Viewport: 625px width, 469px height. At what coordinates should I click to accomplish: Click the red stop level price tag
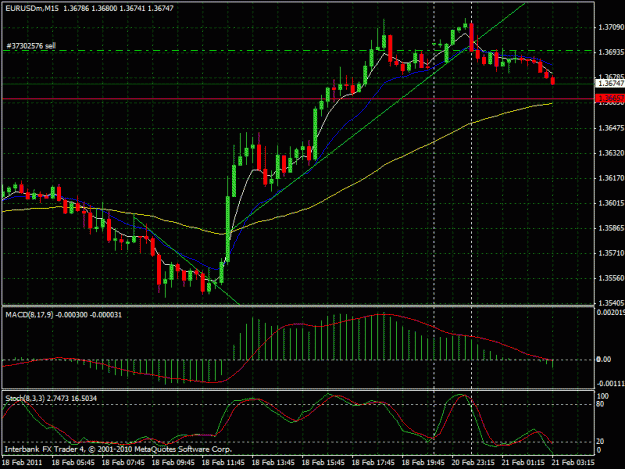(610, 98)
